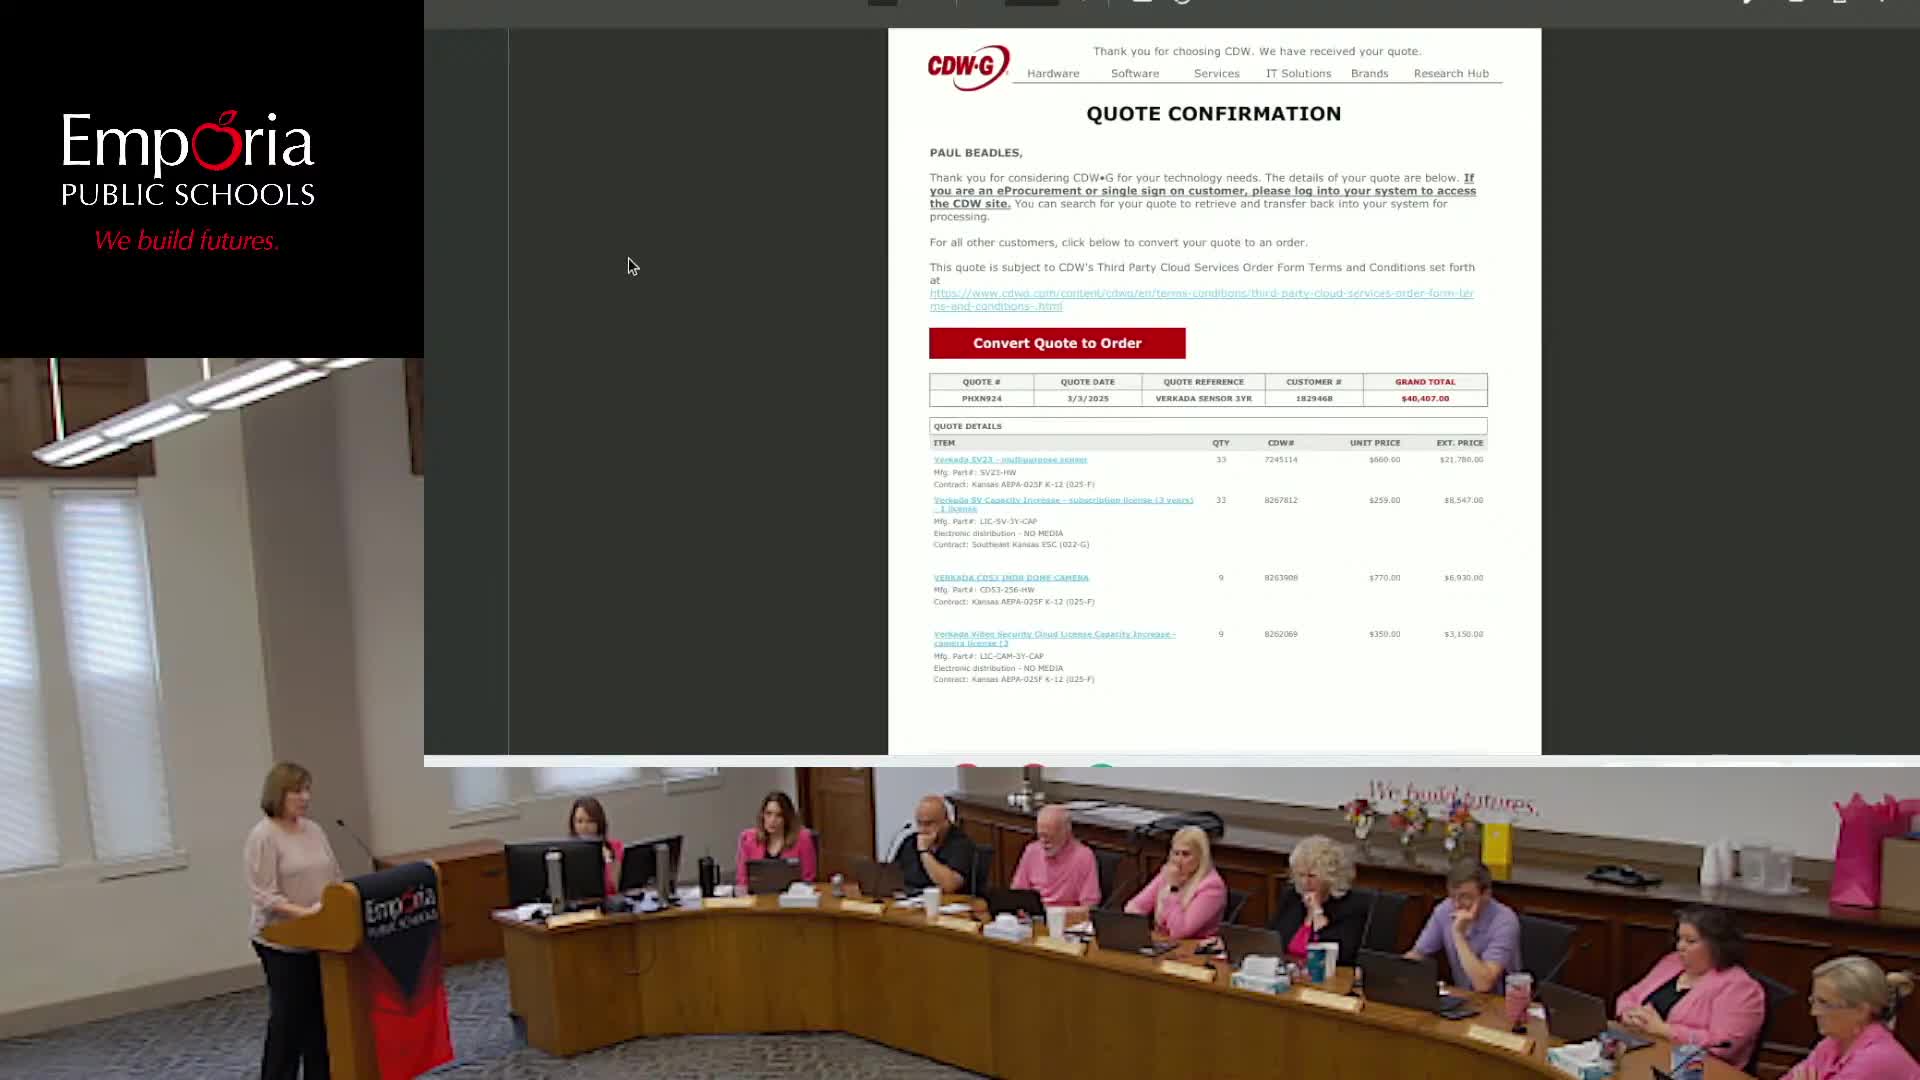Open the Verkada Video Security Cloud License link

click(x=1054, y=638)
